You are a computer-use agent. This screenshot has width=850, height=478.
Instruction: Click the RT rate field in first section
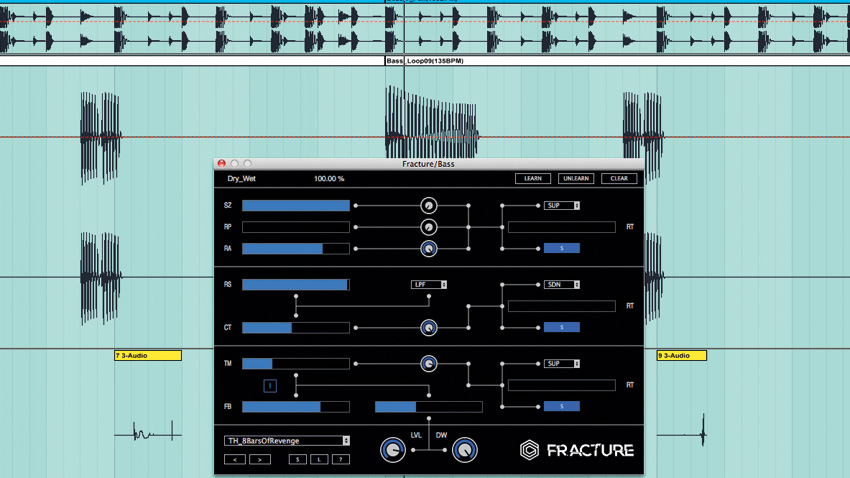(x=562, y=227)
